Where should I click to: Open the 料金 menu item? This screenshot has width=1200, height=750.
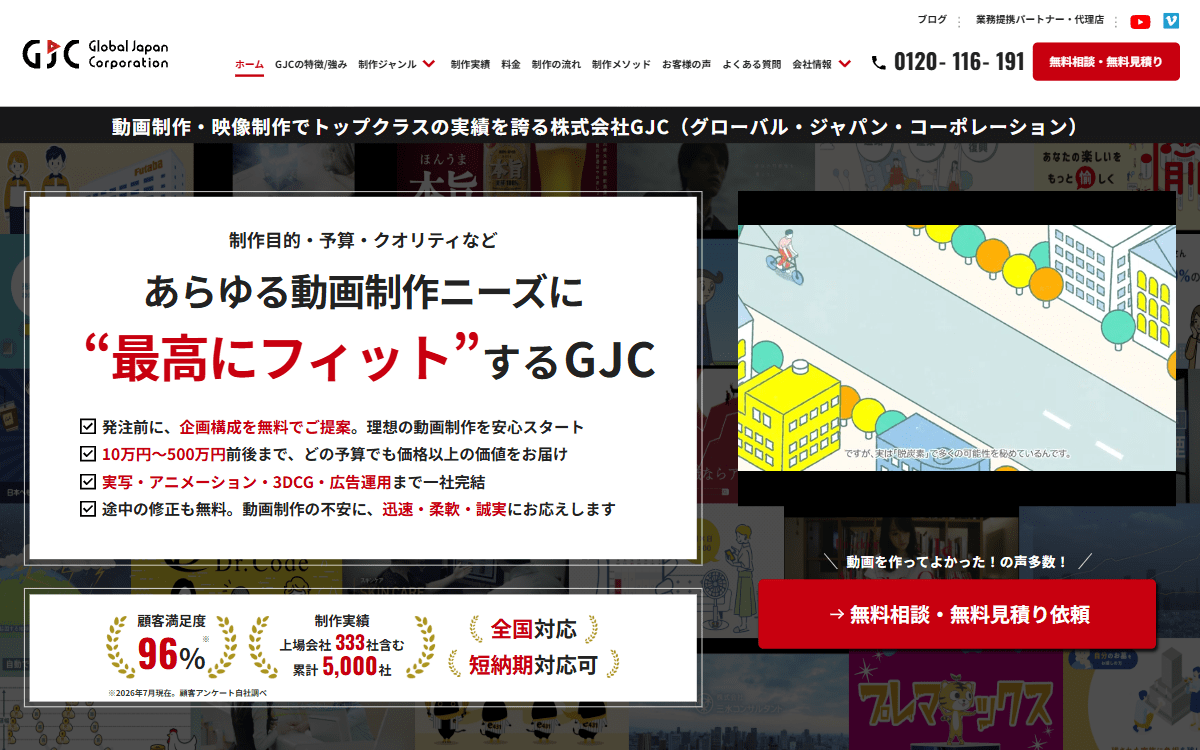click(511, 64)
